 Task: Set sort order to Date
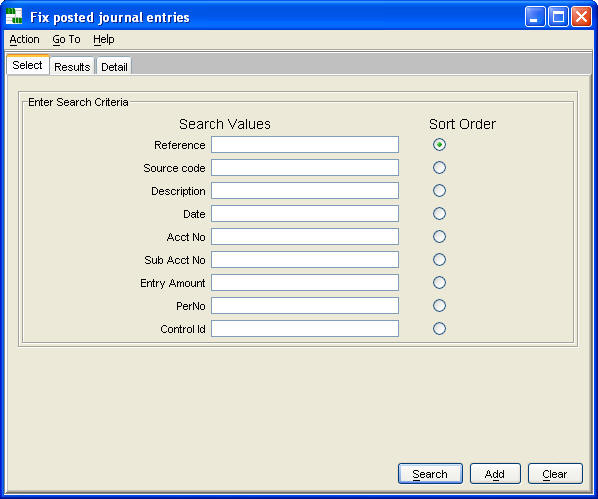pyautogui.click(x=439, y=214)
